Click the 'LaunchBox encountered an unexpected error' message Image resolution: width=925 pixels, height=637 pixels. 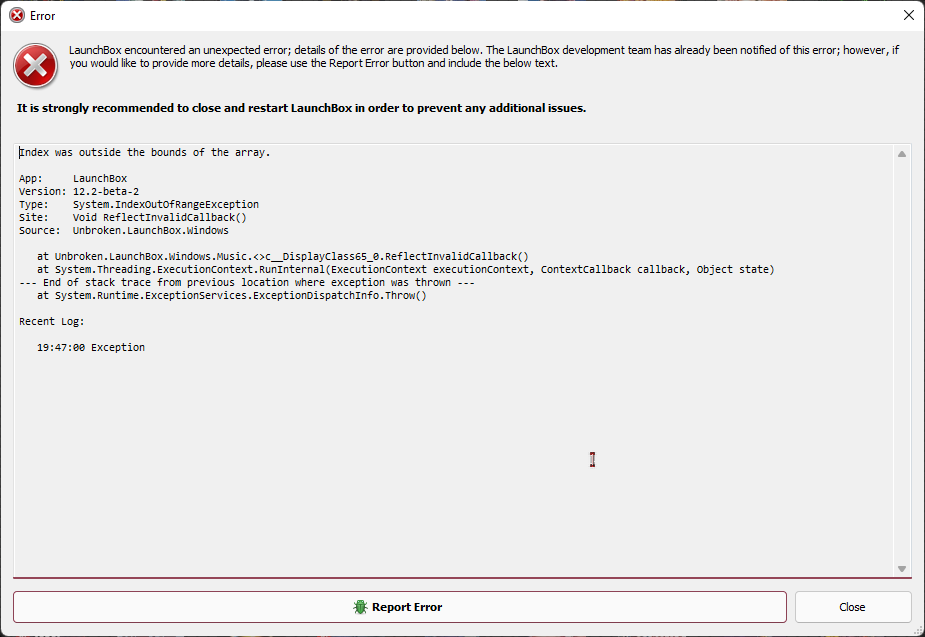pyautogui.click(x=484, y=57)
